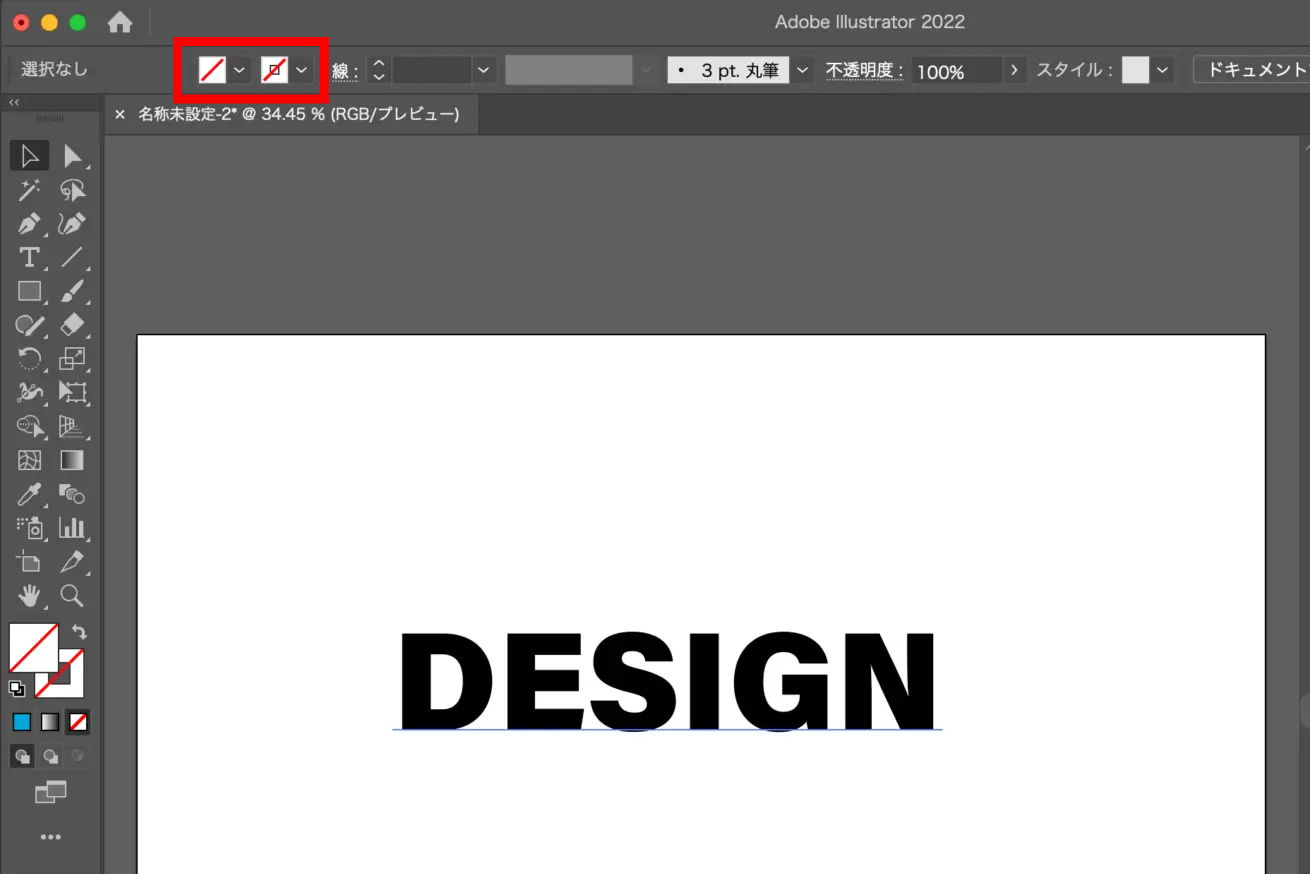Click the toolbox Fill swatch
1310x874 pixels.
[x=34, y=648]
